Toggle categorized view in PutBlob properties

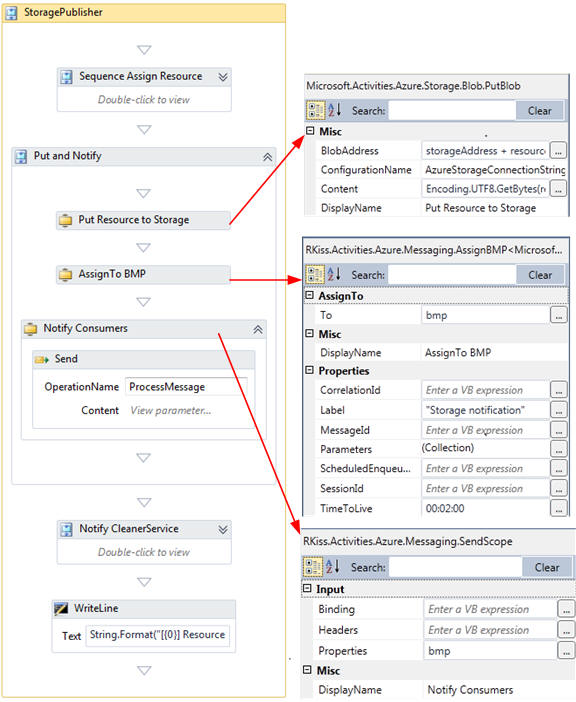coord(315,110)
